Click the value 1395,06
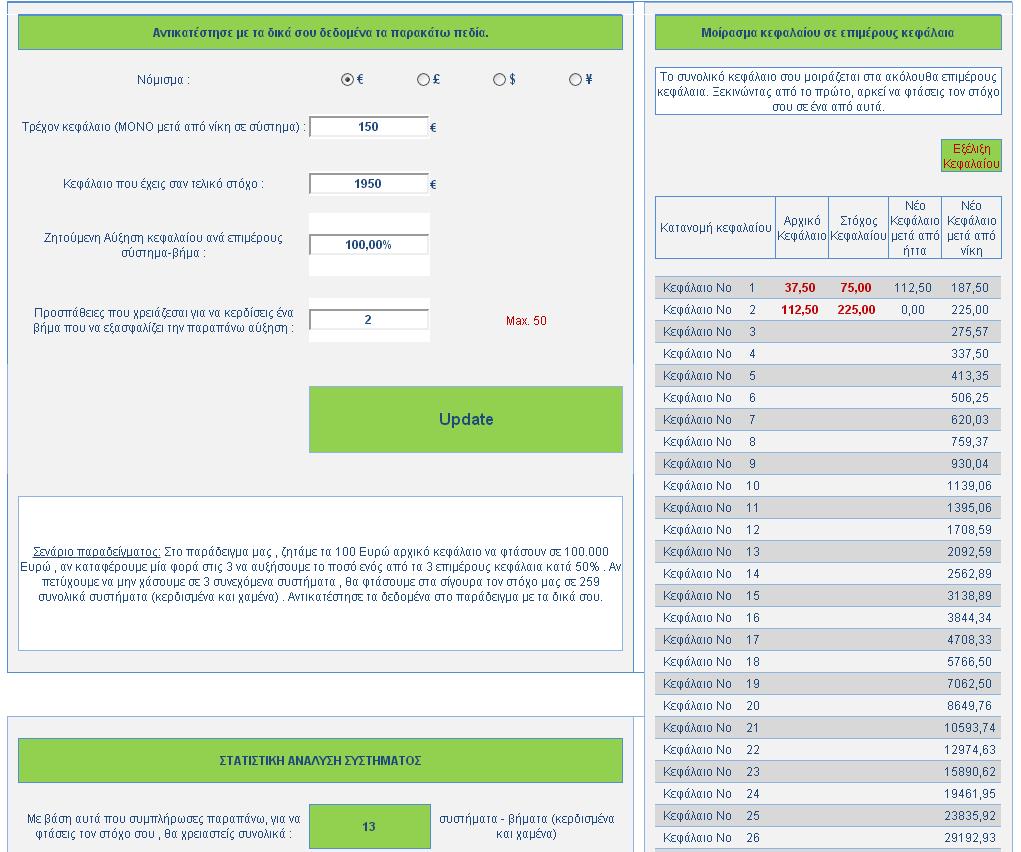Viewport: 1021px width, 852px height. tap(969, 508)
